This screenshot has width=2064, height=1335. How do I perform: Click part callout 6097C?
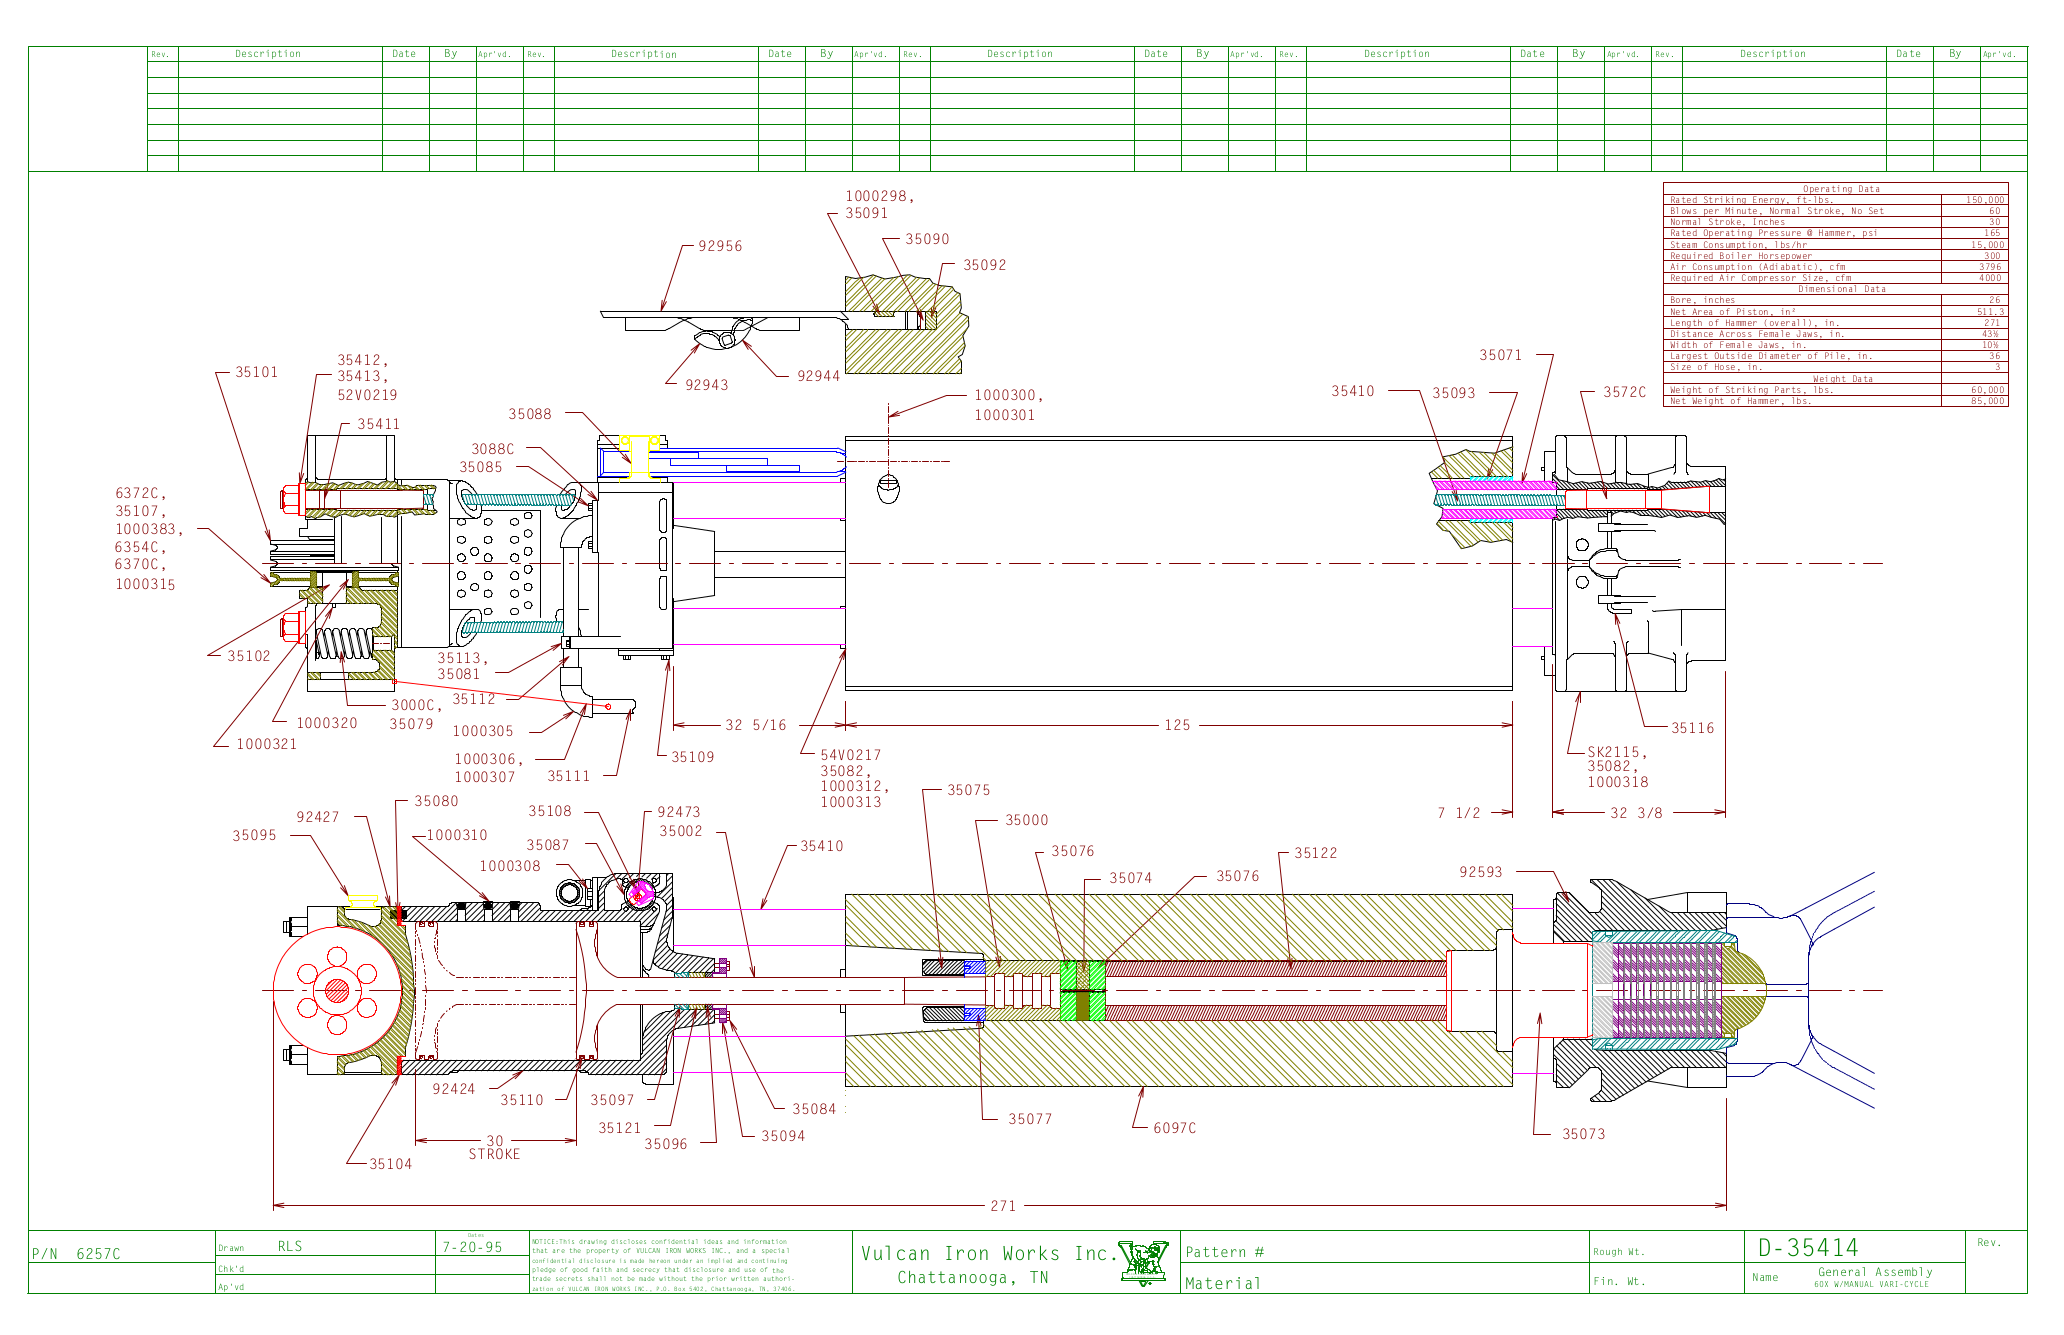tap(1174, 1128)
